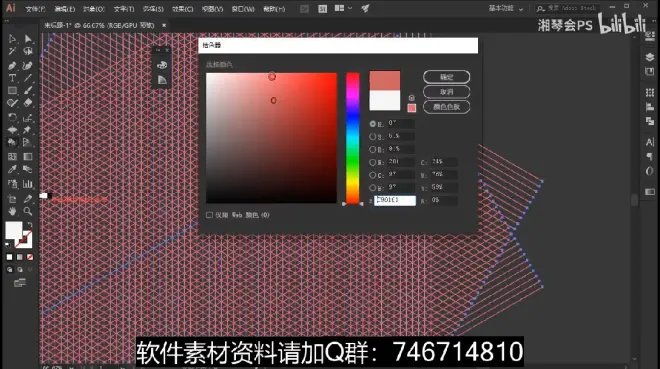
Task: Select the Zoom magnifier tool
Action: (28, 211)
